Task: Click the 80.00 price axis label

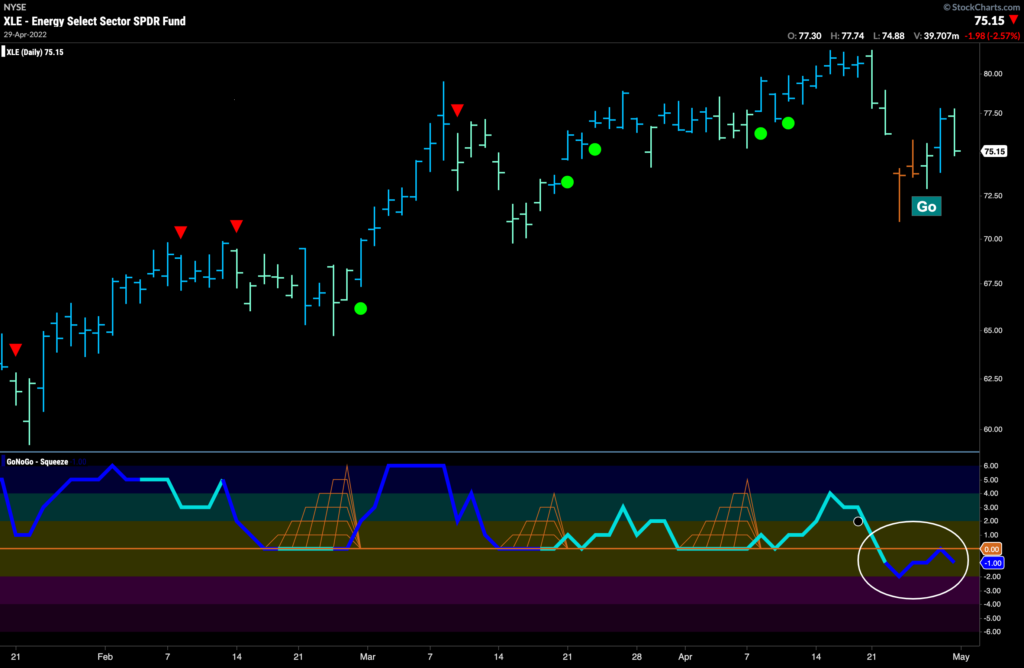Action: [993, 74]
